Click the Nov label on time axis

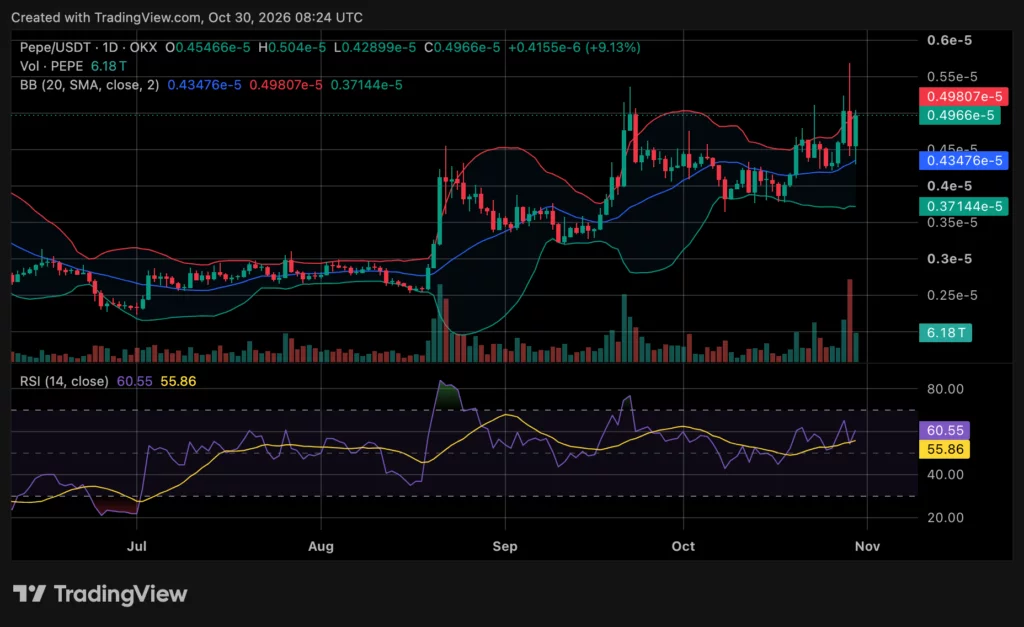[x=867, y=546]
